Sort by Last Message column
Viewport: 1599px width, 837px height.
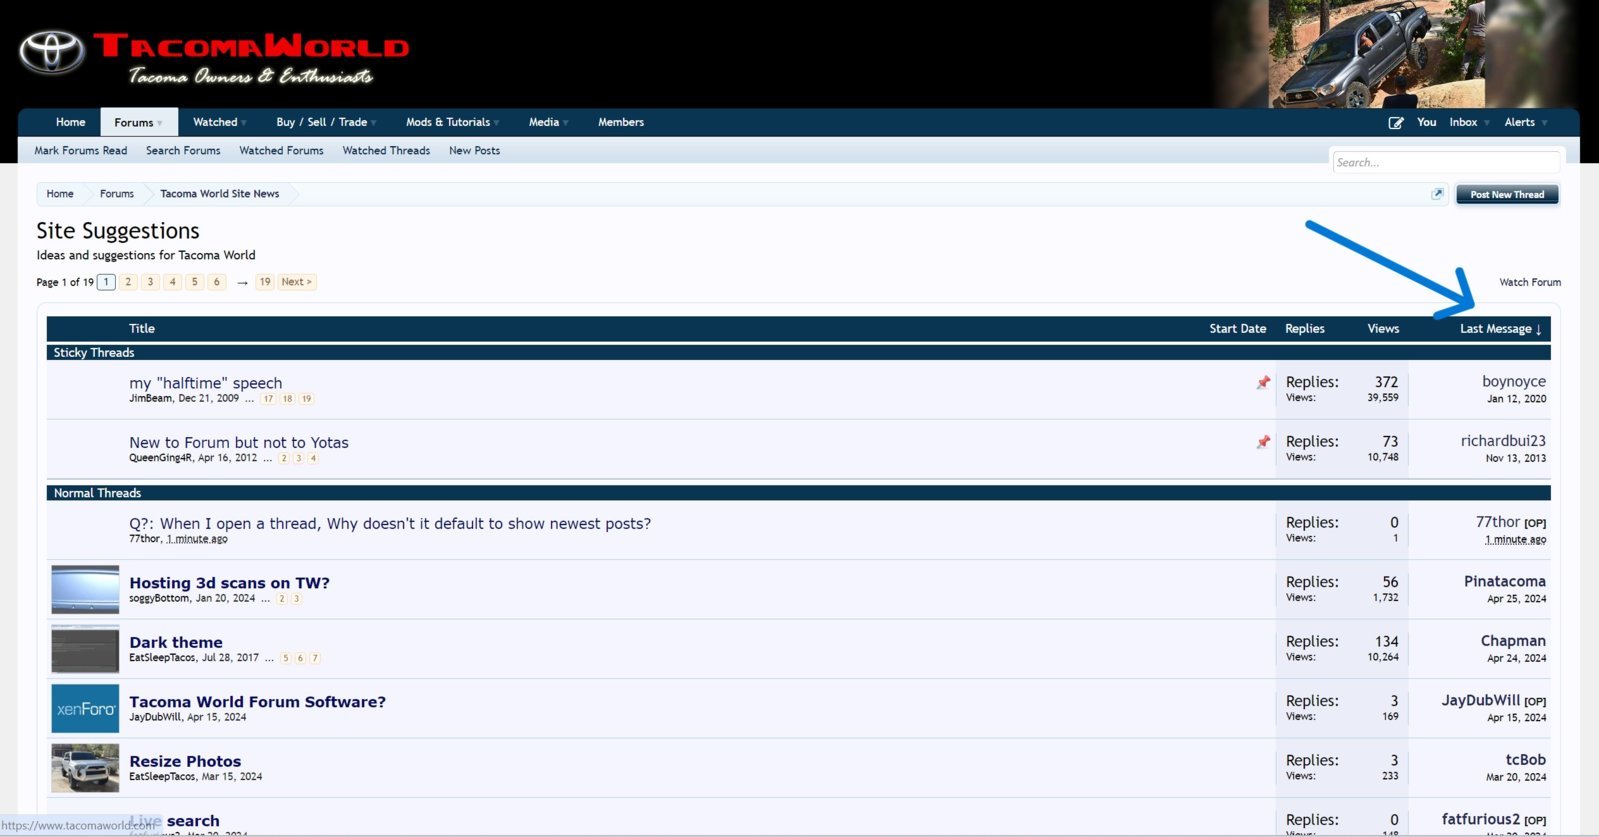click(x=1500, y=329)
